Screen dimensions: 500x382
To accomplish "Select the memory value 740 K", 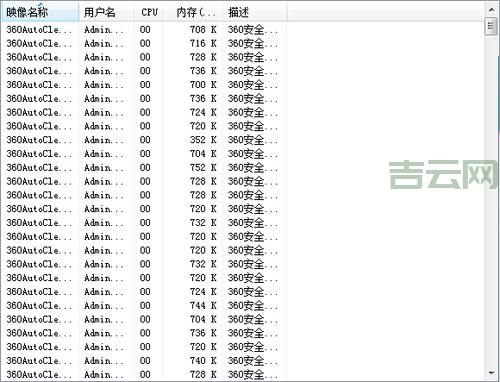I will pos(203,361).
